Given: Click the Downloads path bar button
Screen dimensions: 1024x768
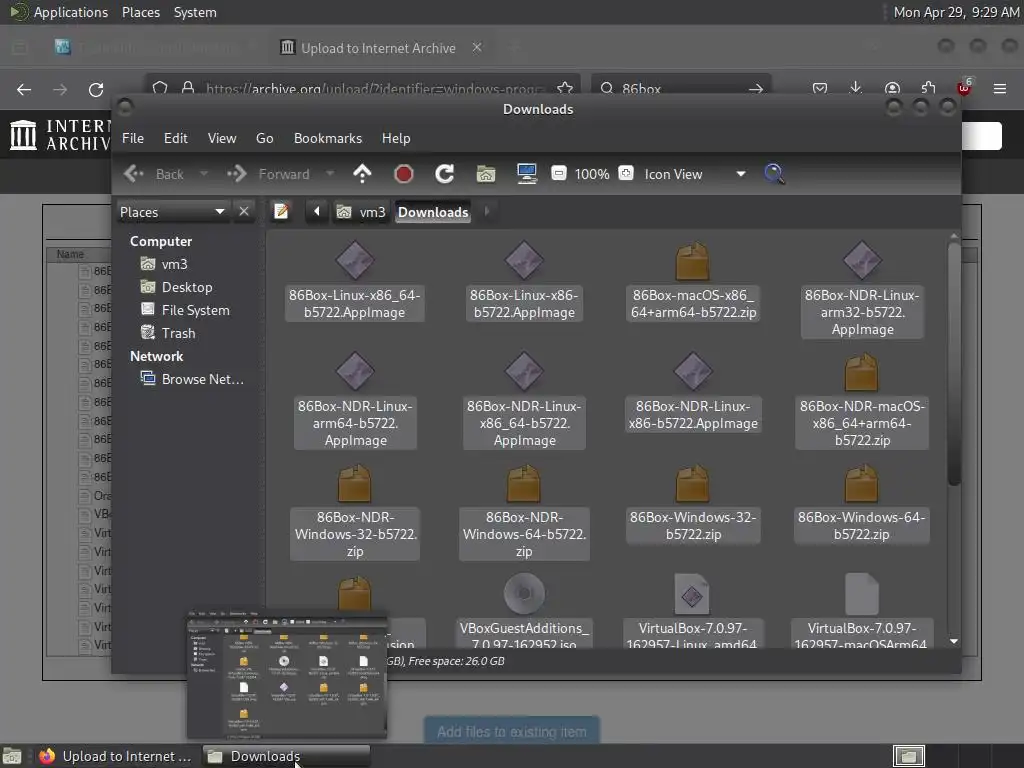Looking at the screenshot, I should tap(433, 212).
